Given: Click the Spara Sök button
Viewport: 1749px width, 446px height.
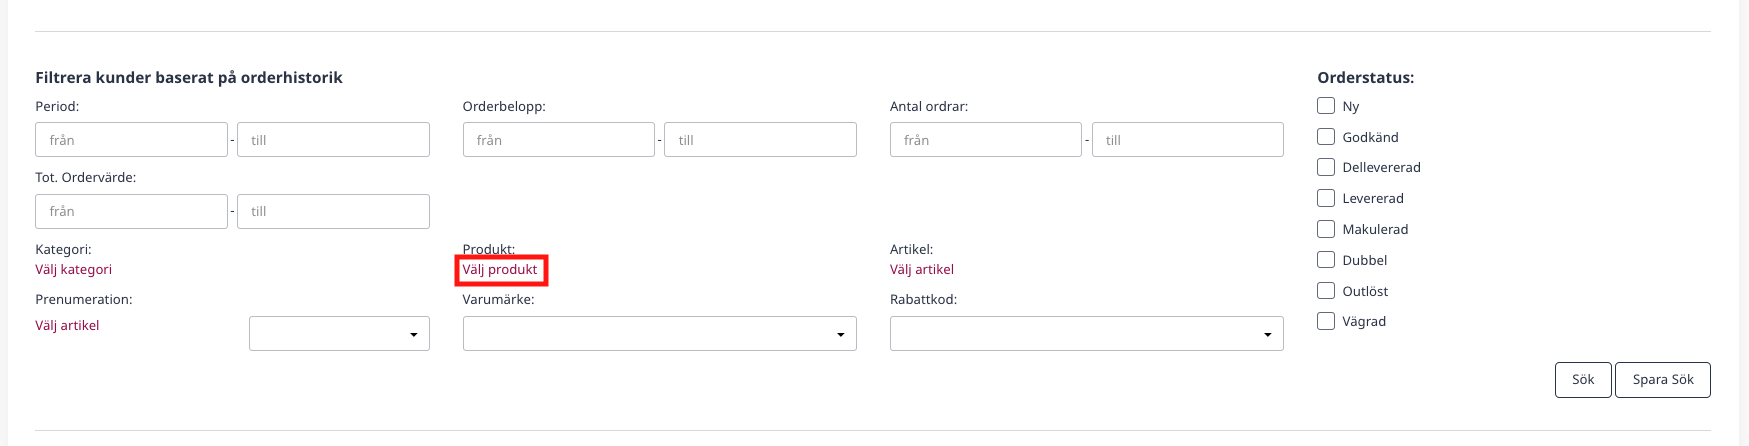Looking at the screenshot, I should pyautogui.click(x=1662, y=380).
